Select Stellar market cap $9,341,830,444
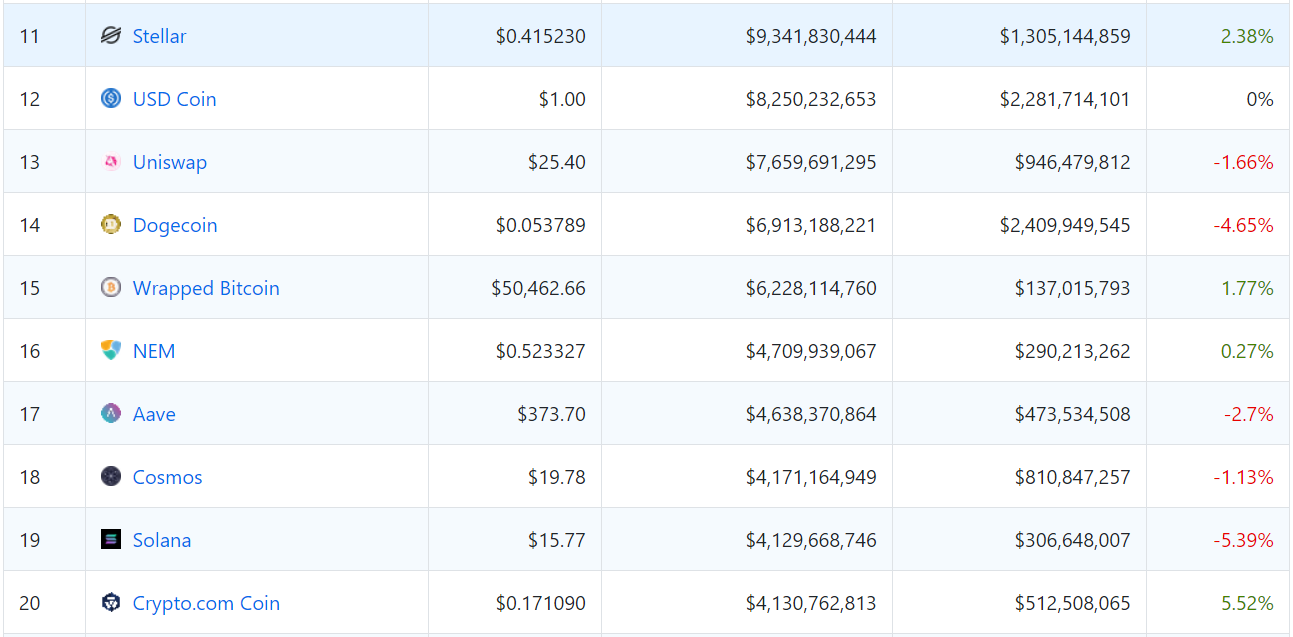Image resolution: width=1293 pixels, height=637 pixels. pyautogui.click(x=811, y=36)
